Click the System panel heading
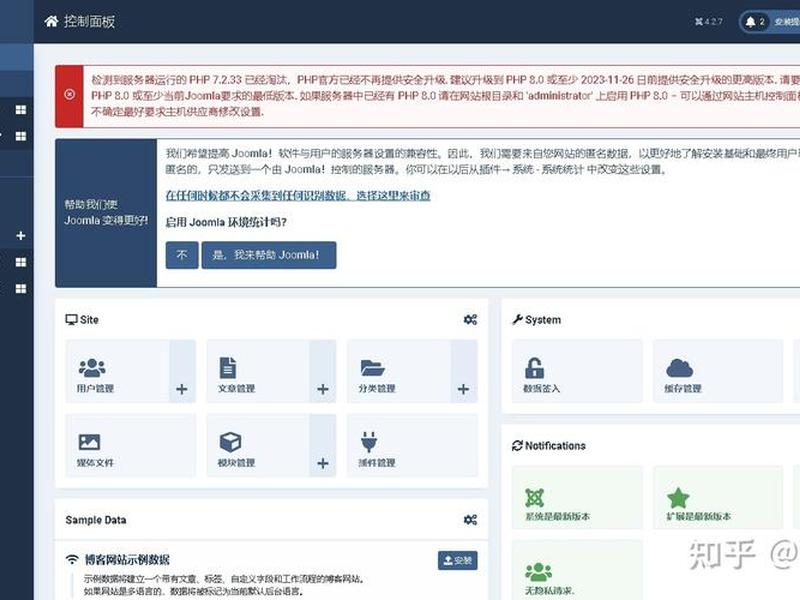Viewport: 800px width, 600px height. pos(537,319)
